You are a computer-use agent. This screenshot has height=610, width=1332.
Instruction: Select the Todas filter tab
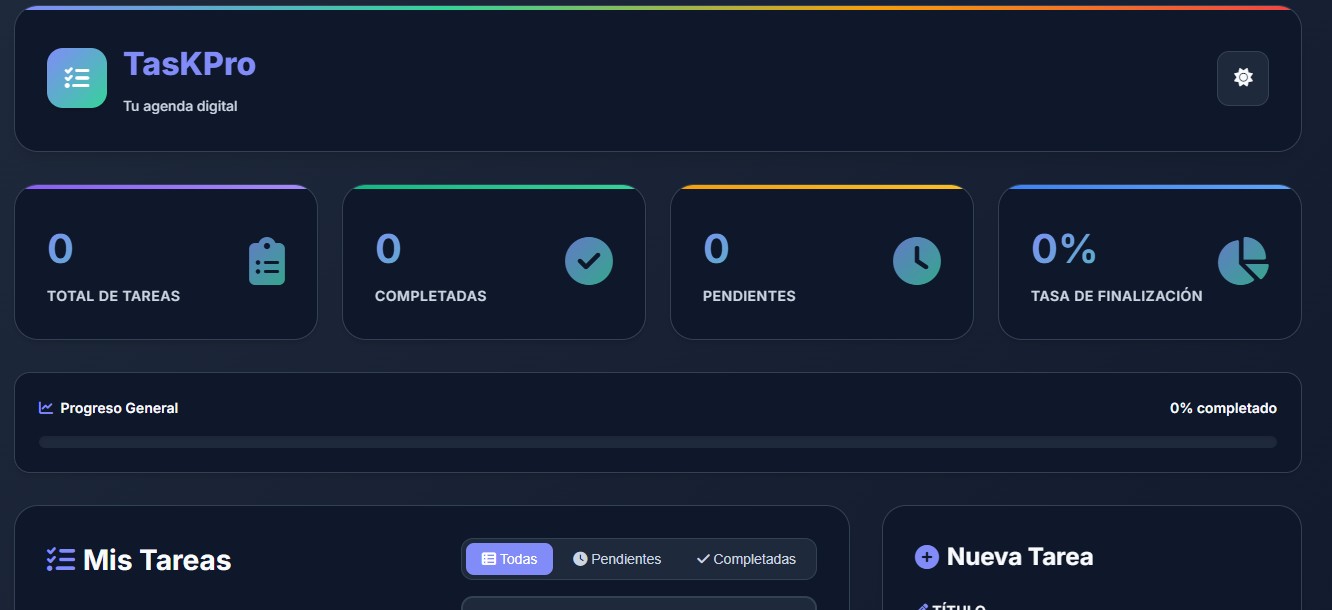pyautogui.click(x=509, y=559)
